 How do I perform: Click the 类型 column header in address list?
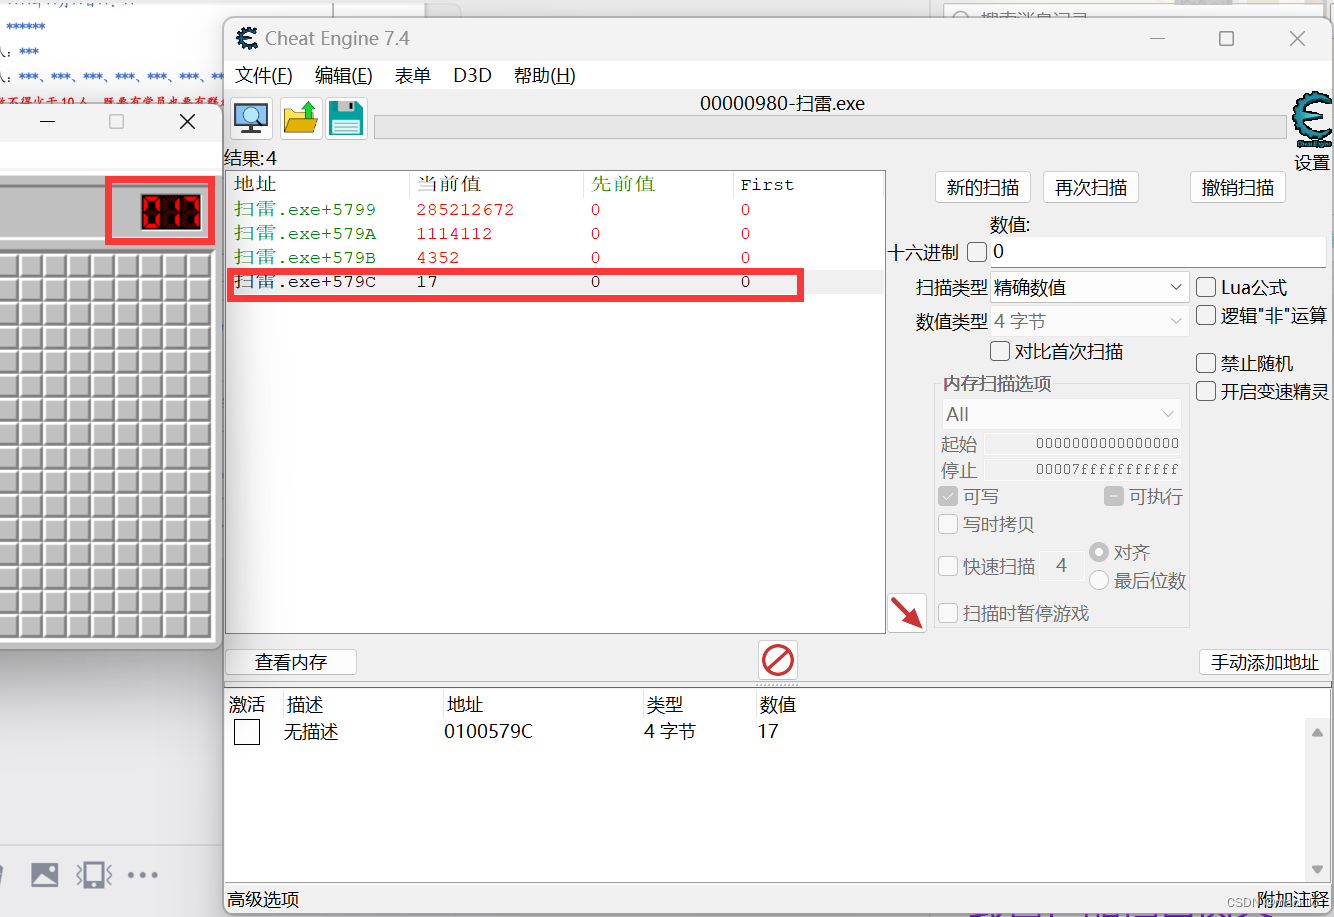point(664,705)
